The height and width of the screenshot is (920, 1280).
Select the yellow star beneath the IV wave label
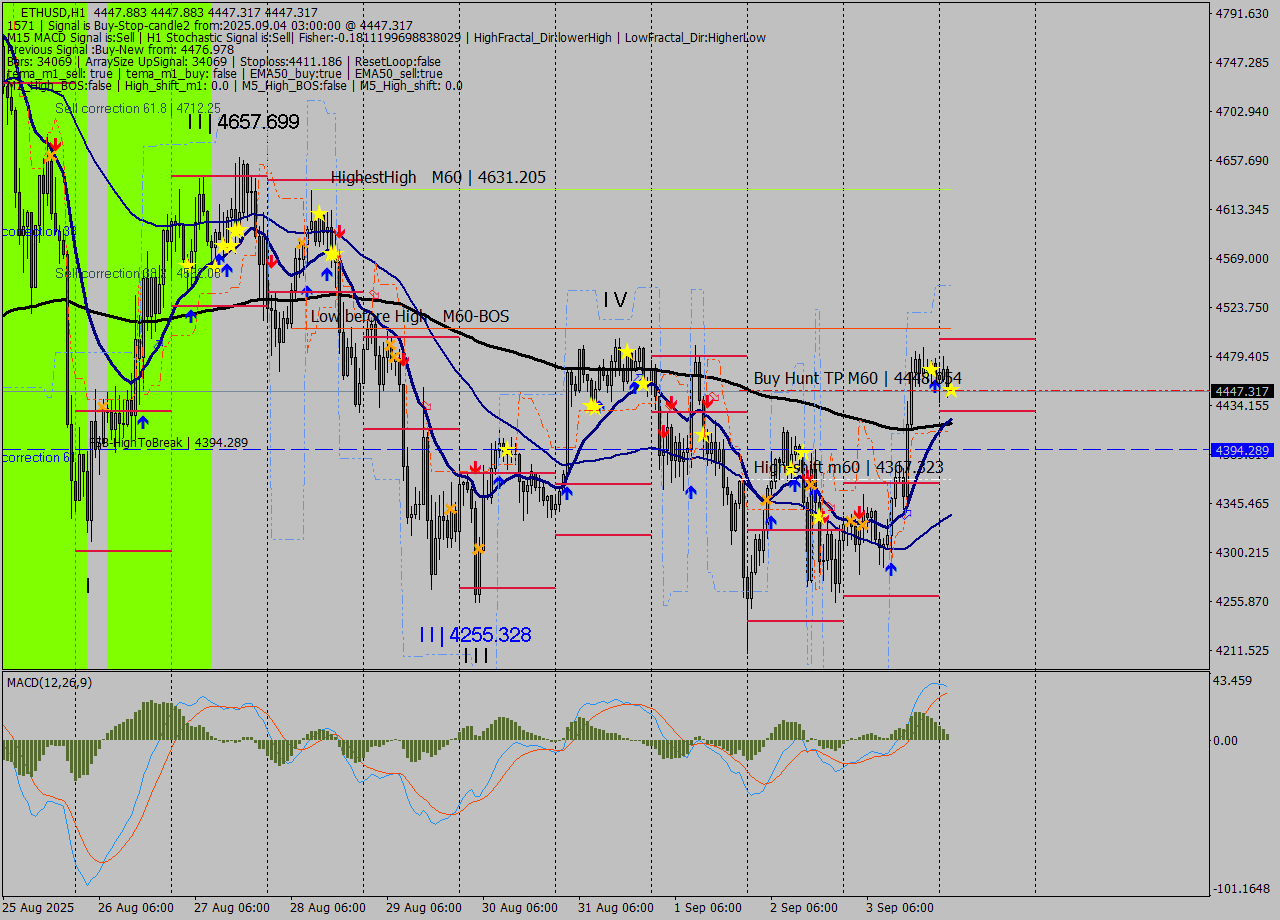[627, 351]
